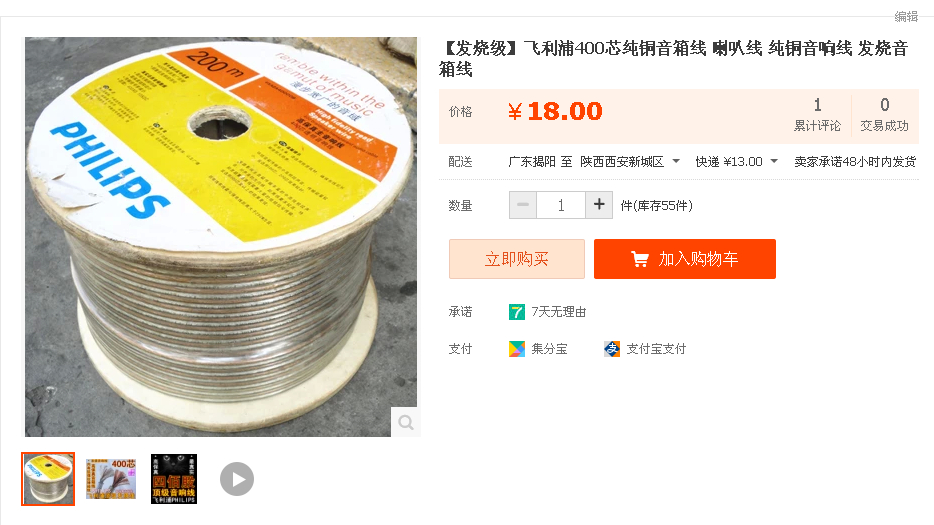Click the quantity input field
This screenshot has height=525, width=934.
561,205
